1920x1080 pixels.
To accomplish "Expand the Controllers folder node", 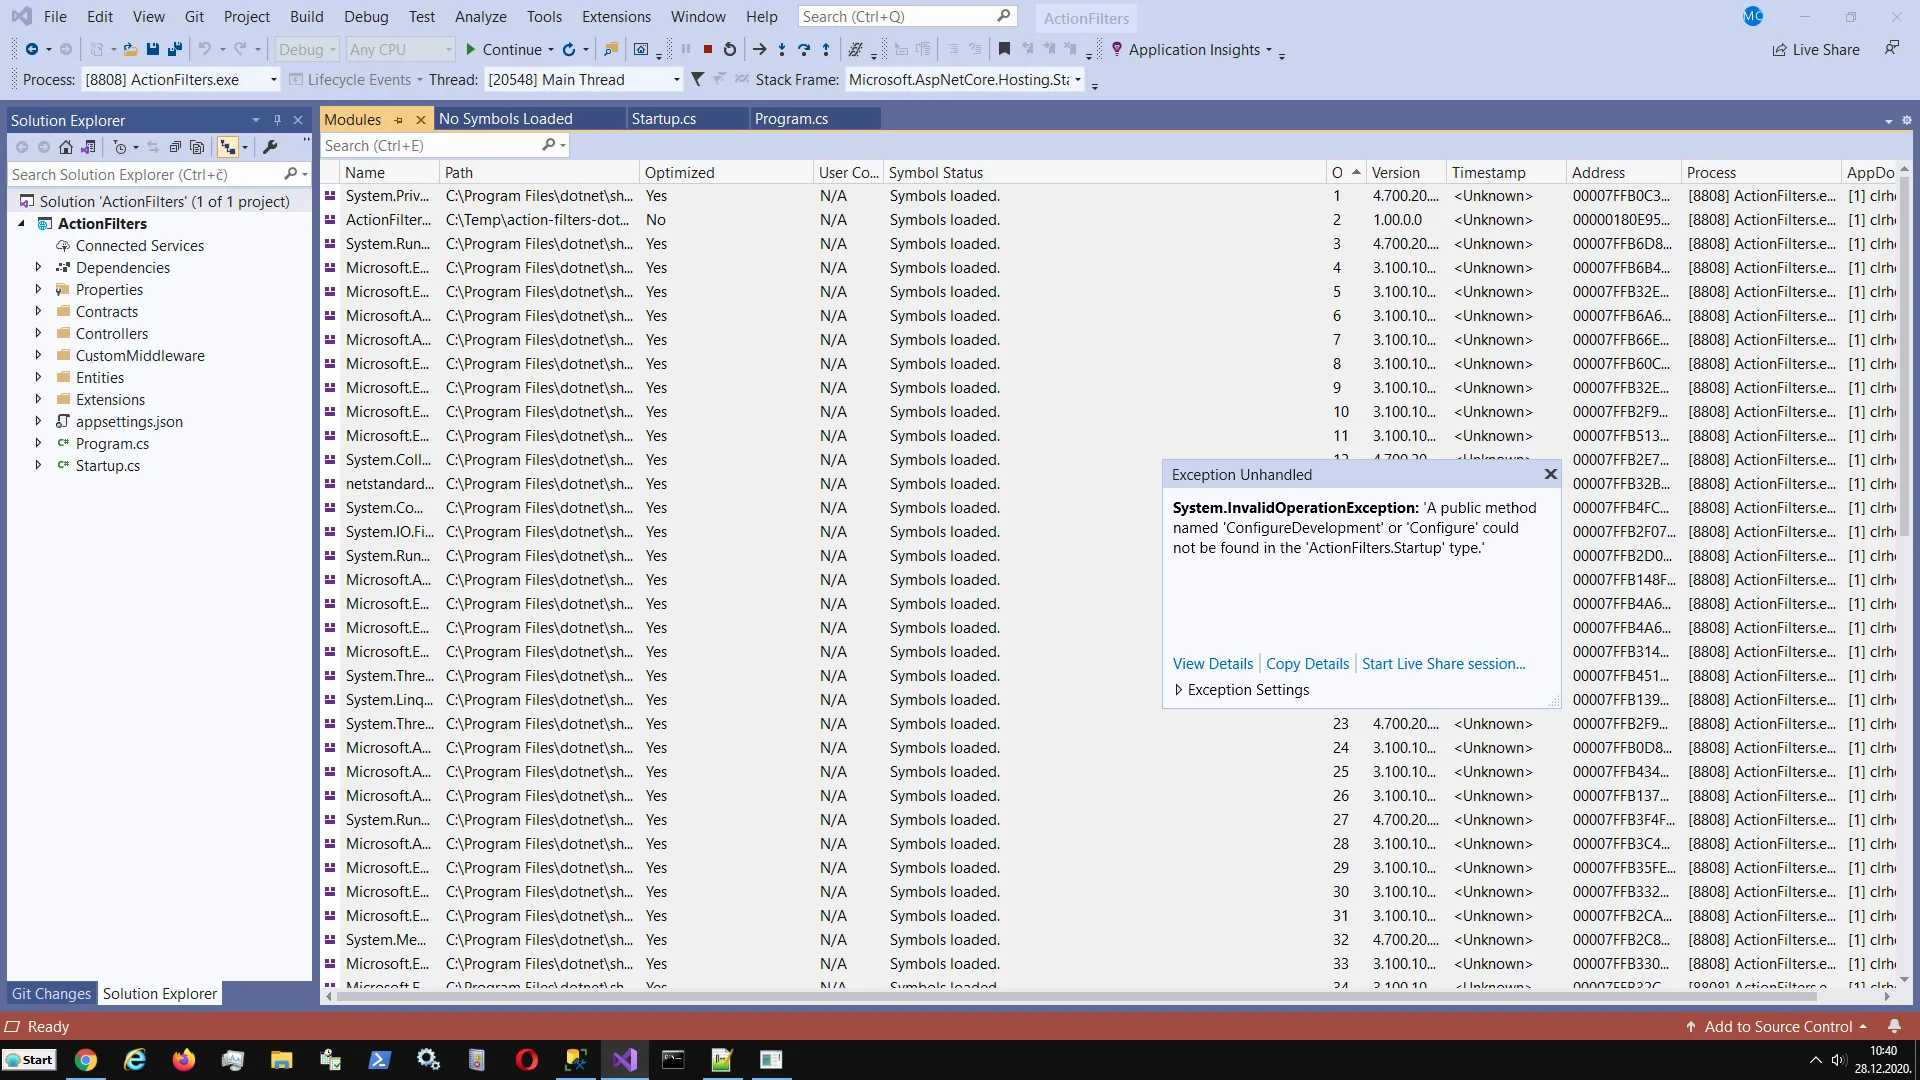I will tap(38, 334).
